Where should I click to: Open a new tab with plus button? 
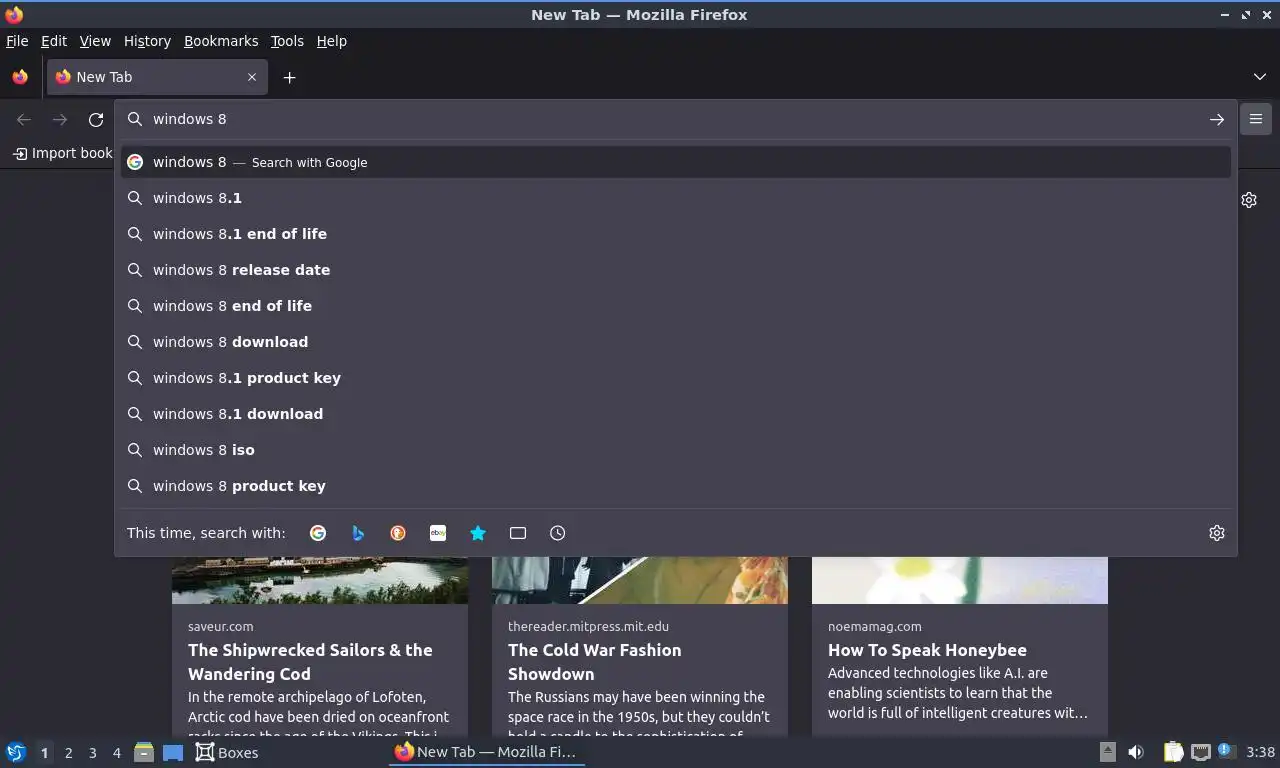(x=289, y=77)
